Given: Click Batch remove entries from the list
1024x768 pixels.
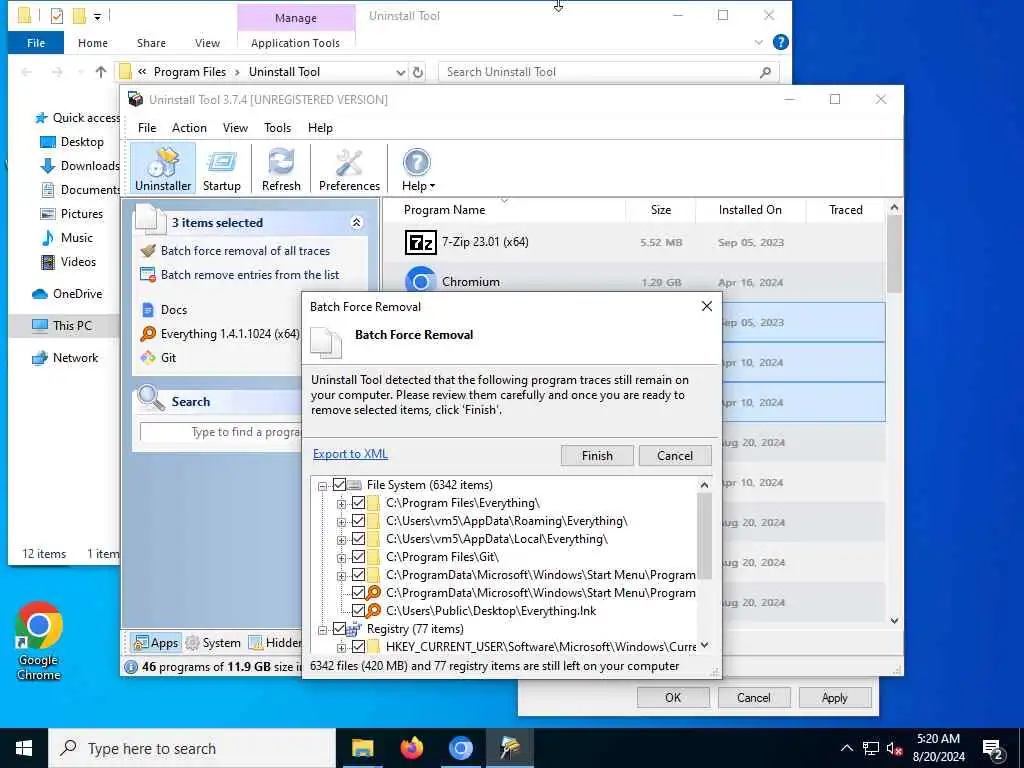Looking at the screenshot, I should coord(249,275).
